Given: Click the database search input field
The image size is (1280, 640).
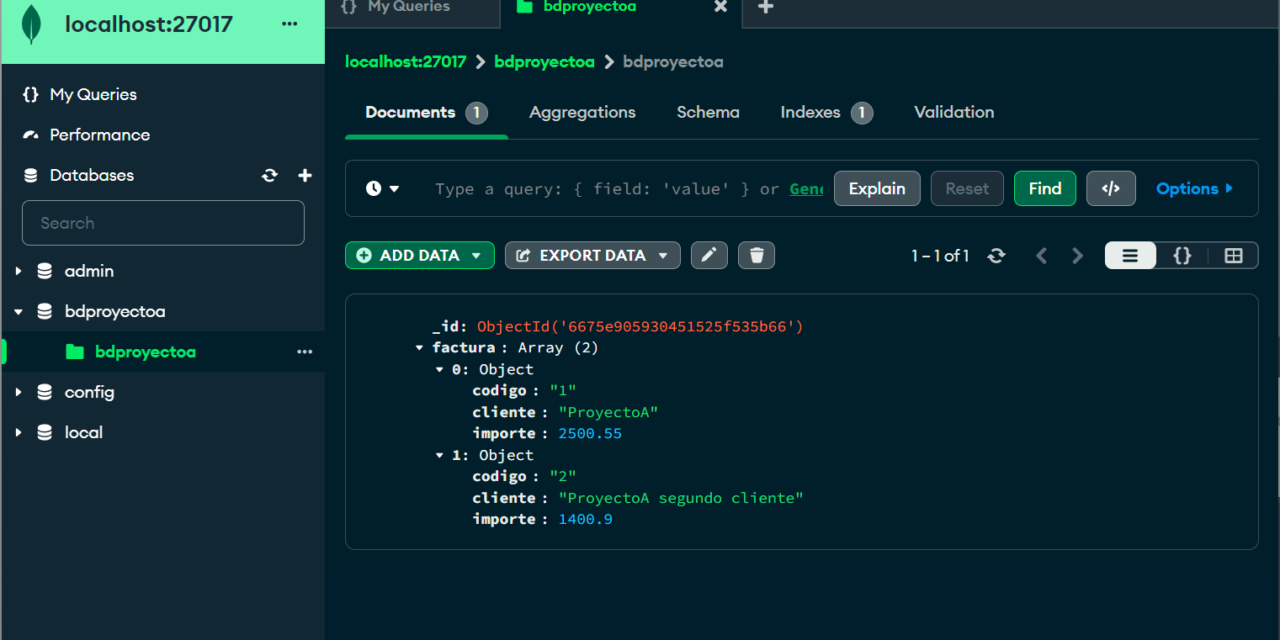Looking at the screenshot, I should click(163, 222).
